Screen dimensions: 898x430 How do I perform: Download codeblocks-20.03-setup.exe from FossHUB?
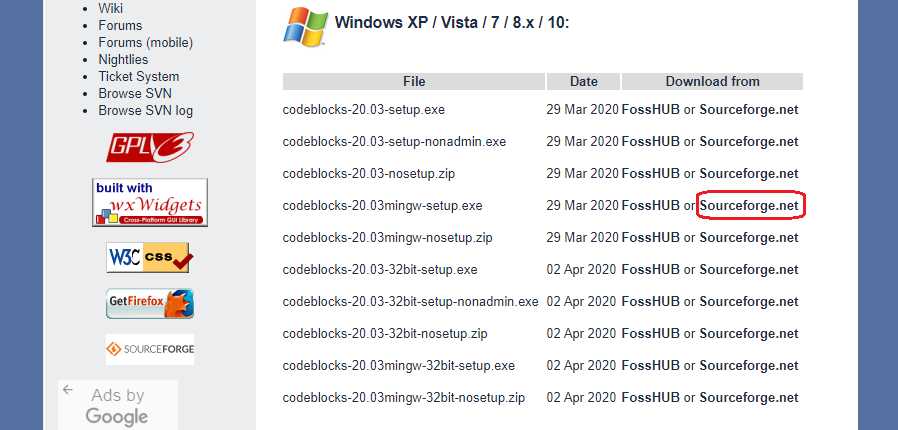pos(651,109)
